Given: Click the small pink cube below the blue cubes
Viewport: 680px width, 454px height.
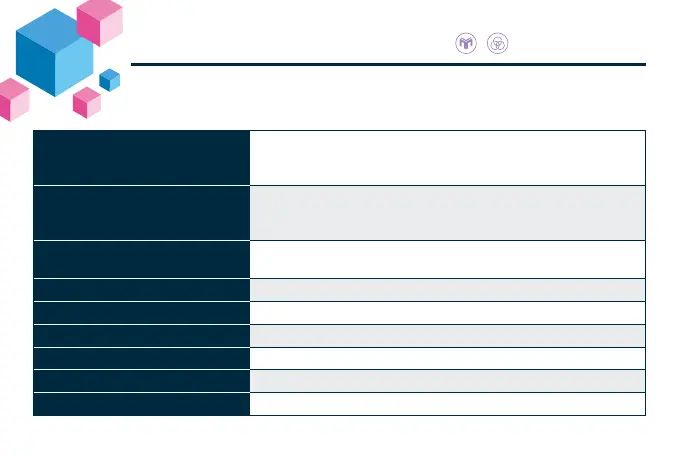Looking at the screenshot, I should pyautogui.click(x=87, y=102).
